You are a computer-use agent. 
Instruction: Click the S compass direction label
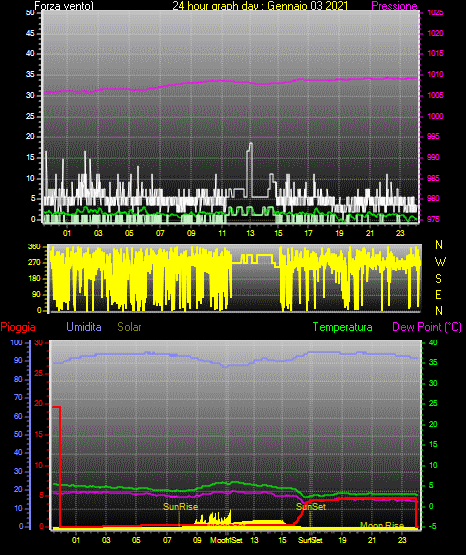[x=438, y=279]
